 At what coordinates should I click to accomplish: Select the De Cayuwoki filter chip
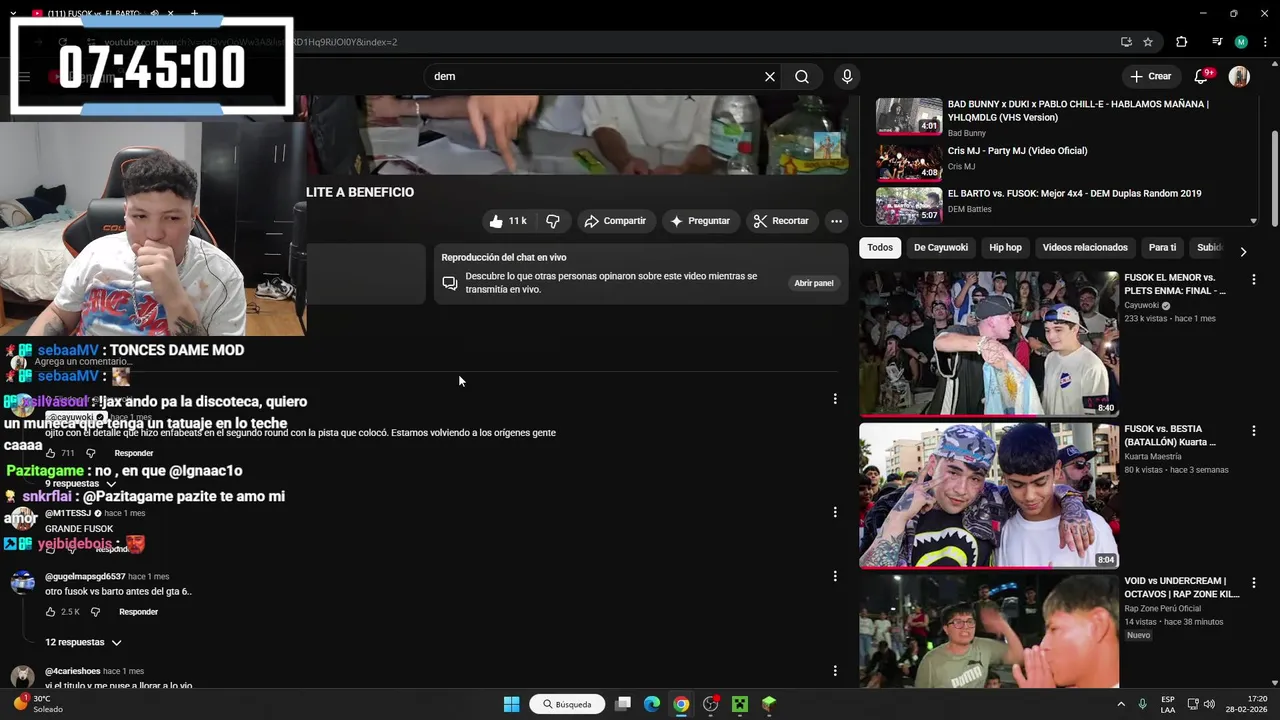click(941, 247)
